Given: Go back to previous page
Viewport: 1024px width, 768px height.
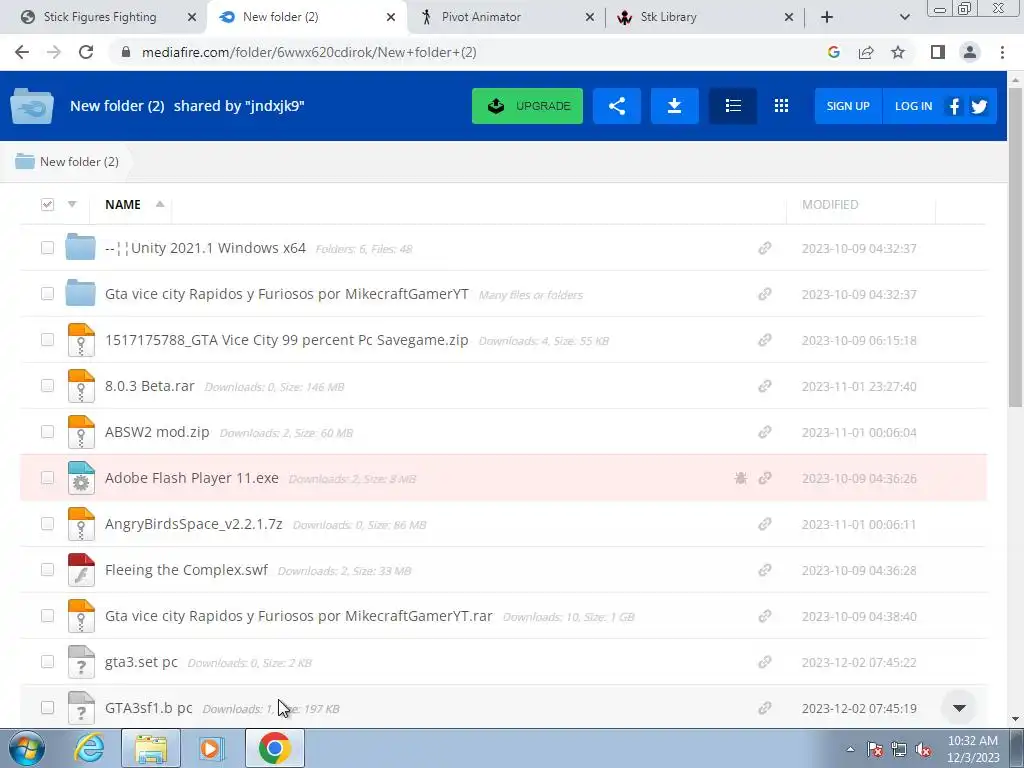Looking at the screenshot, I should tap(22, 52).
